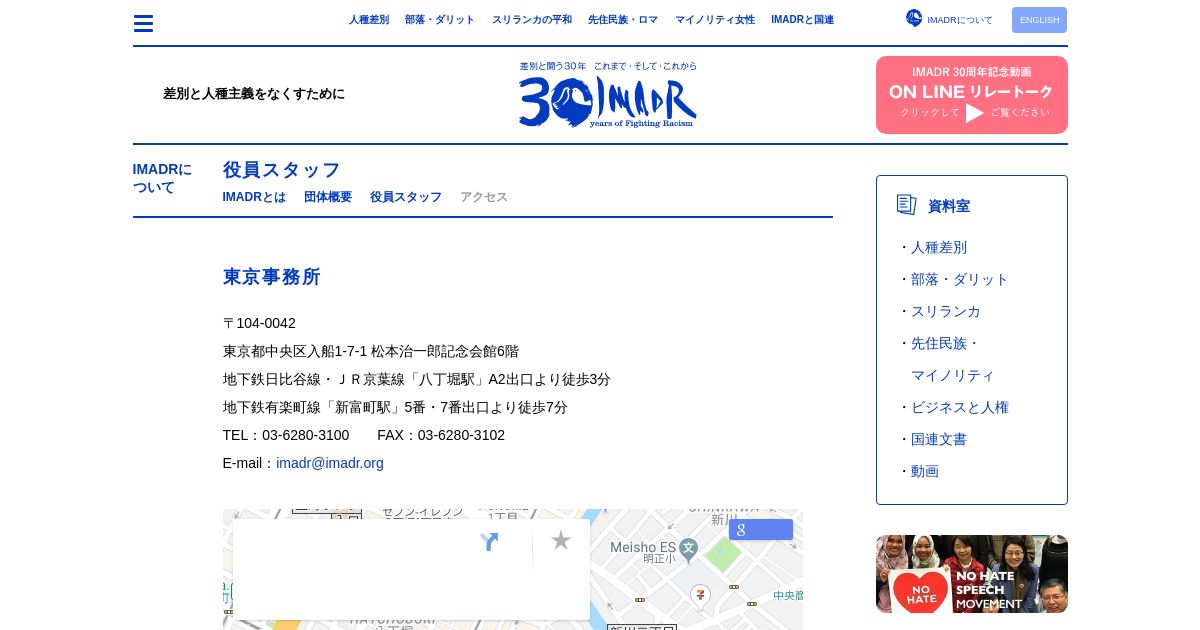Click the 資料室 document icon
The image size is (1200, 630).
tap(907, 205)
